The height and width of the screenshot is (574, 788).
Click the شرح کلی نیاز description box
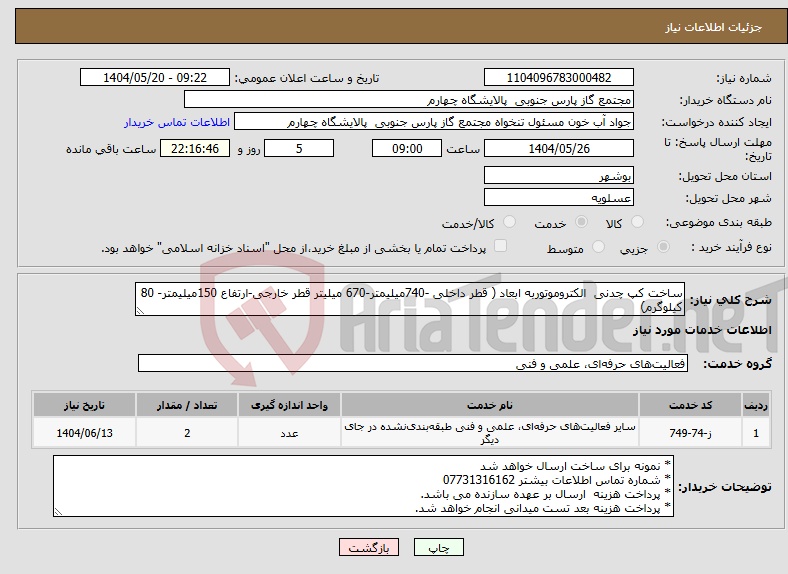pos(410,299)
